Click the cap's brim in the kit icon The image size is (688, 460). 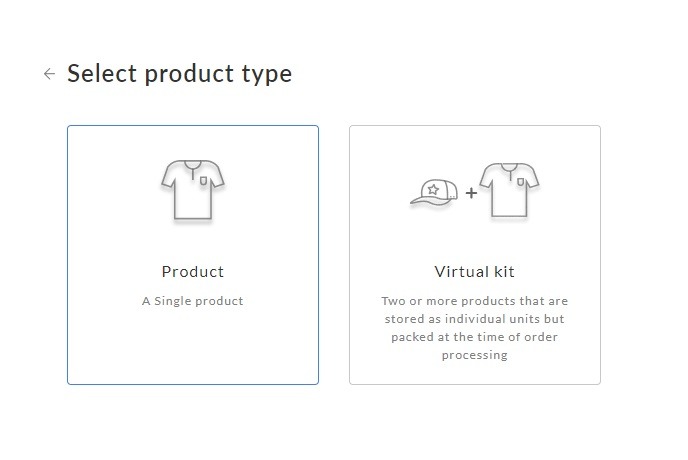[x=423, y=200]
